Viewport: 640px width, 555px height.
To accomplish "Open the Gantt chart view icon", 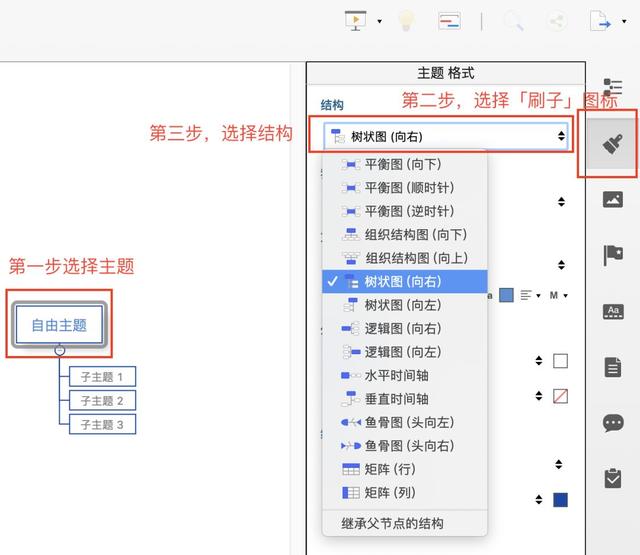I will pyautogui.click(x=449, y=21).
